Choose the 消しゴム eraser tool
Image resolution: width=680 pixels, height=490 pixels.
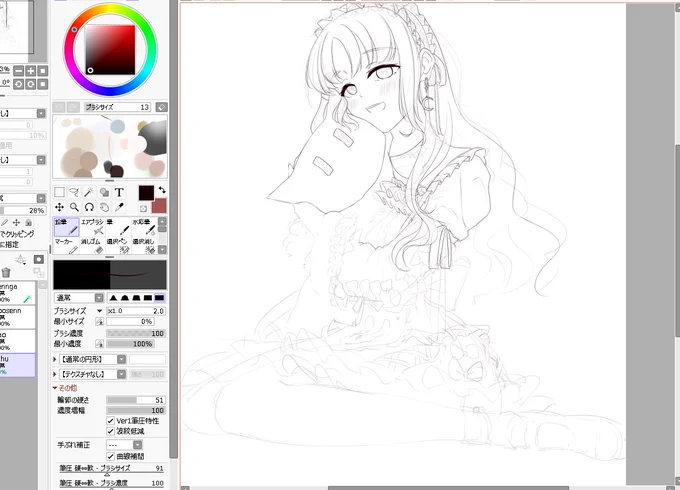pos(92,245)
